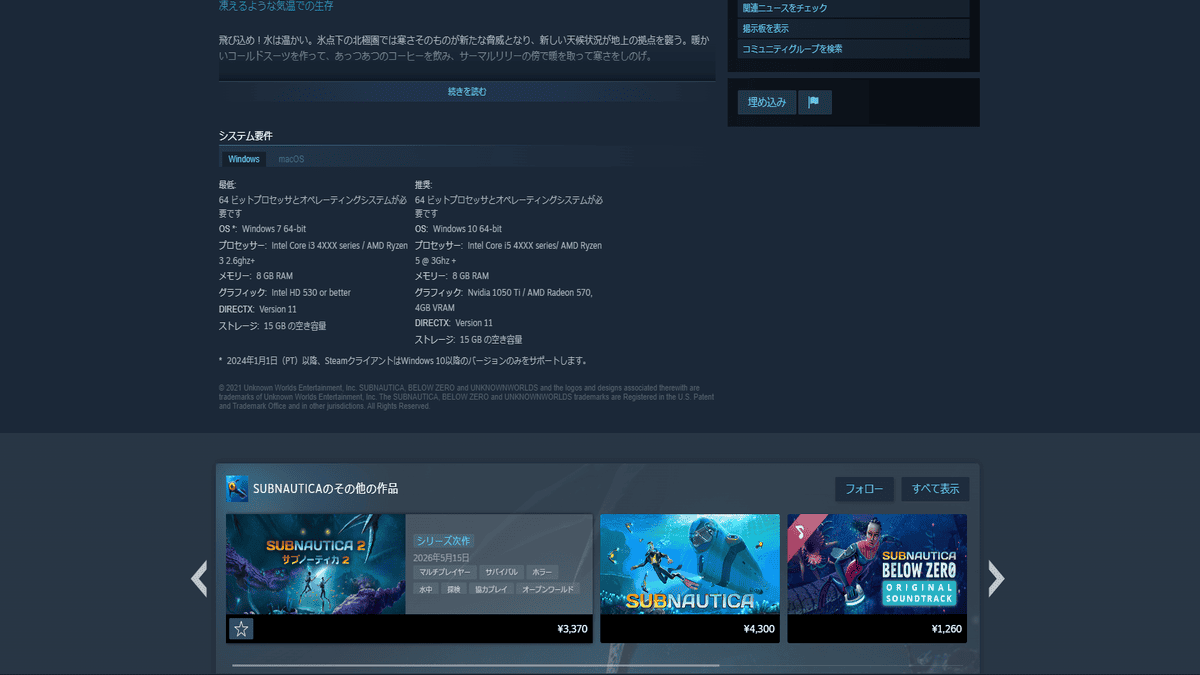Open 関連ニュースをチェック link
The width and height of the screenshot is (1200, 675).
[x=854, y=8]
